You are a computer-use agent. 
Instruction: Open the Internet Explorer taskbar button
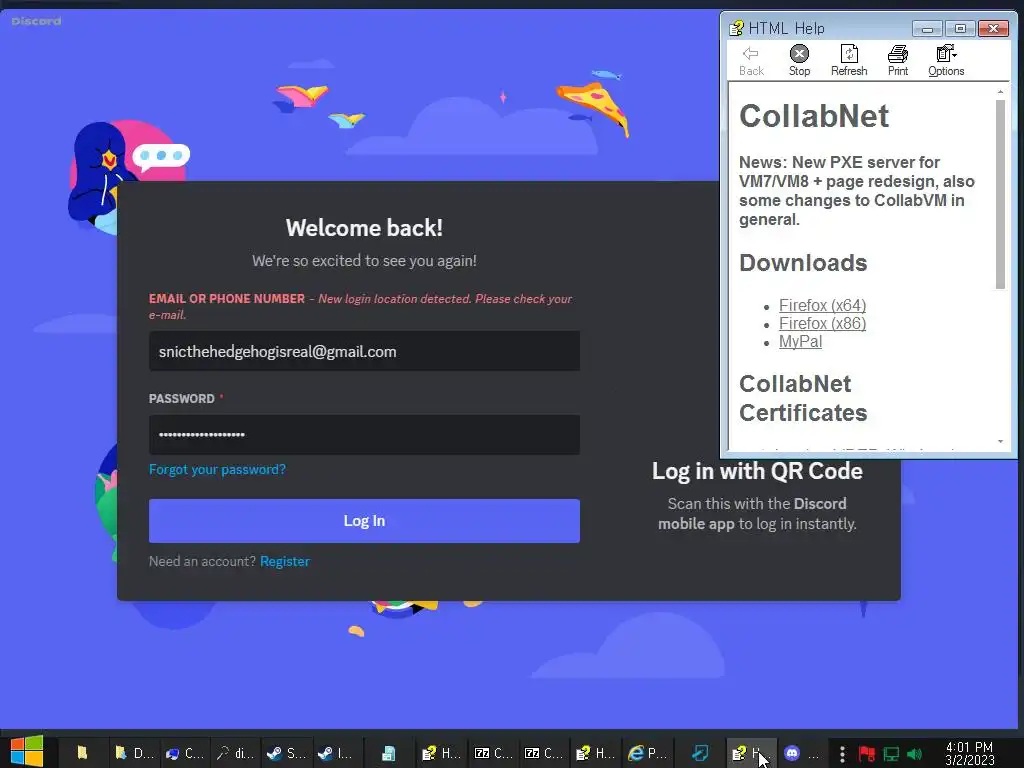647,753
